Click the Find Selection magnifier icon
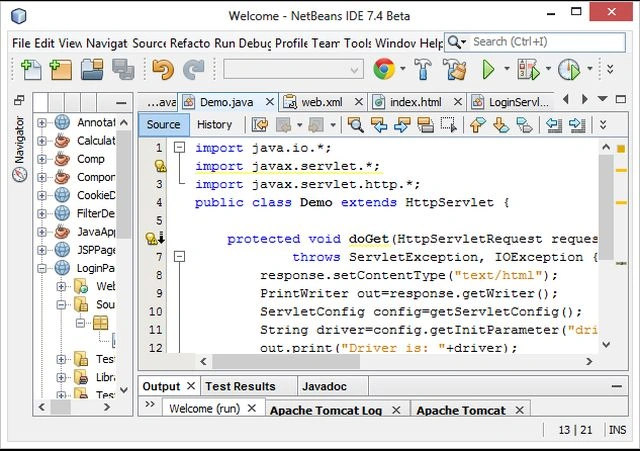The width and height of the screenshot is (640, 451). click(x=356, y=125)
